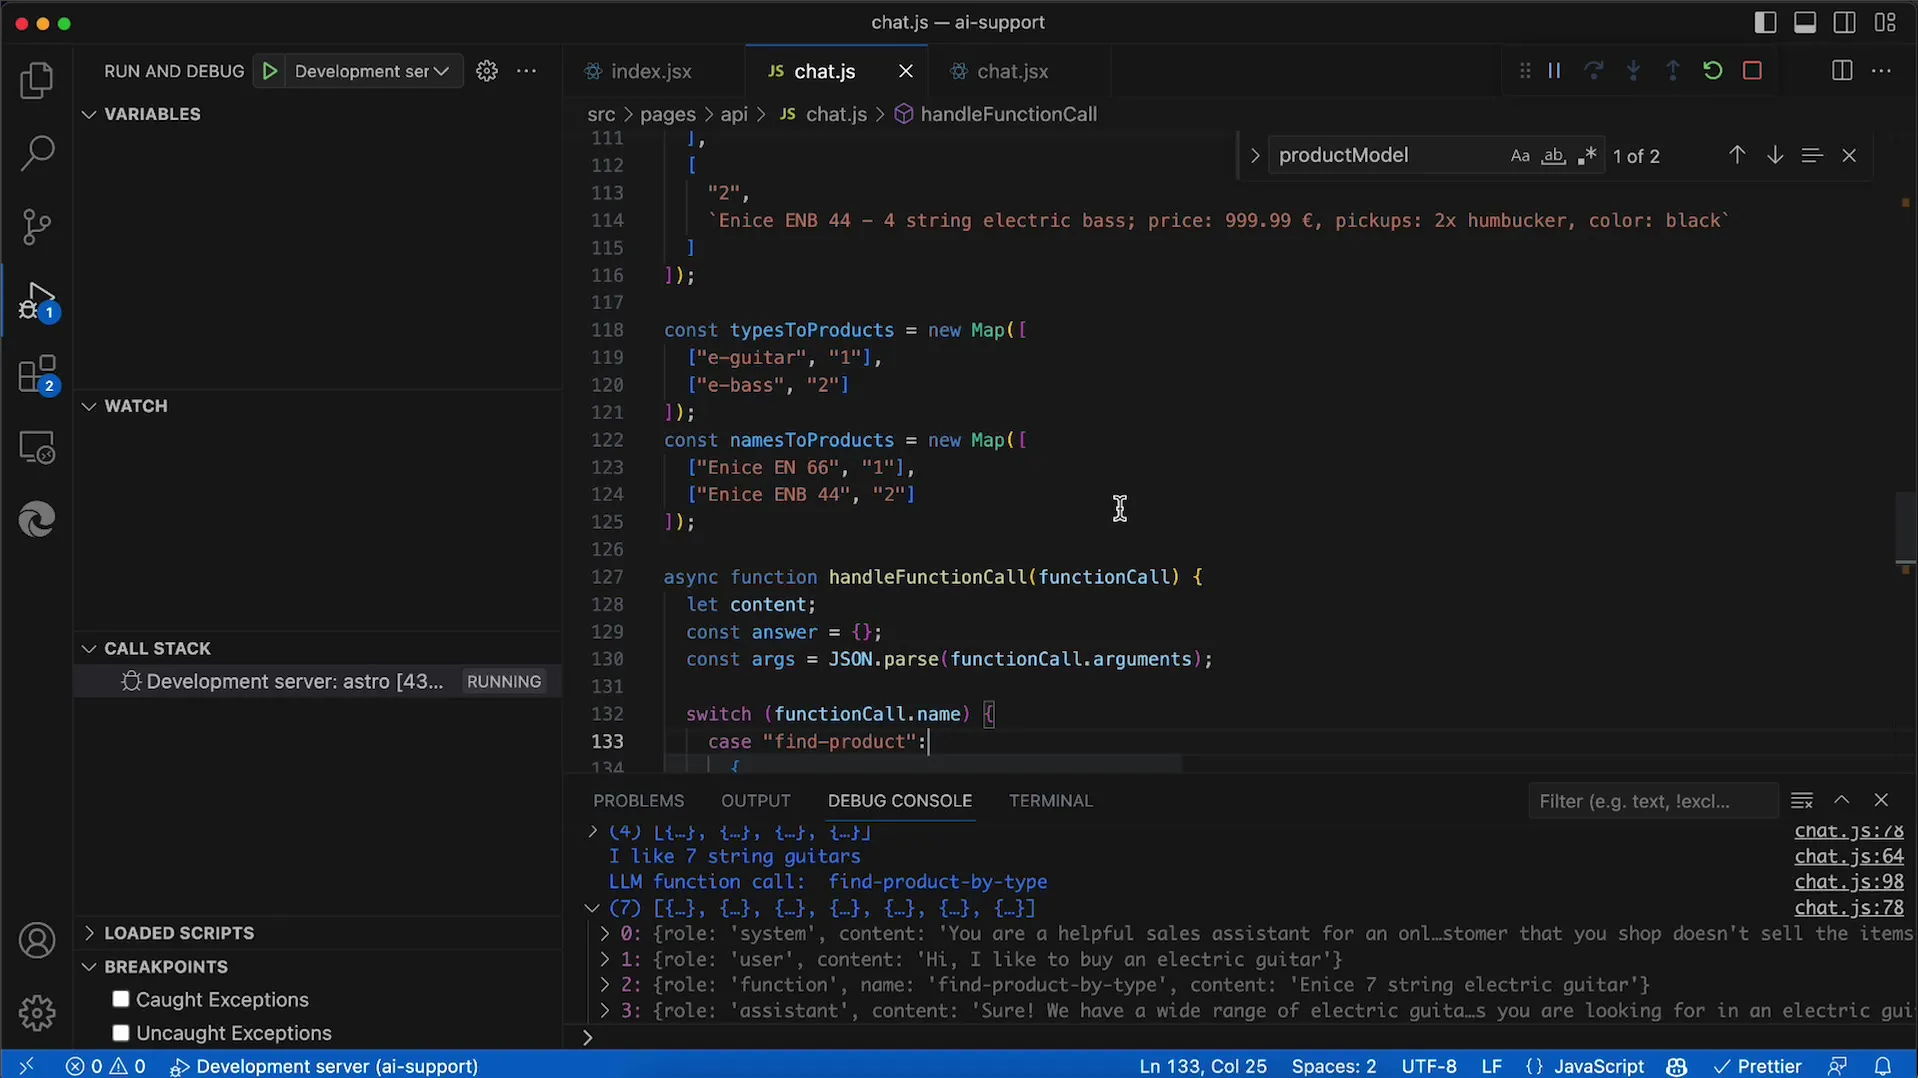1918x1078 pixels.
Task: Open the Extensions view icon
Action: pos(37,374)
